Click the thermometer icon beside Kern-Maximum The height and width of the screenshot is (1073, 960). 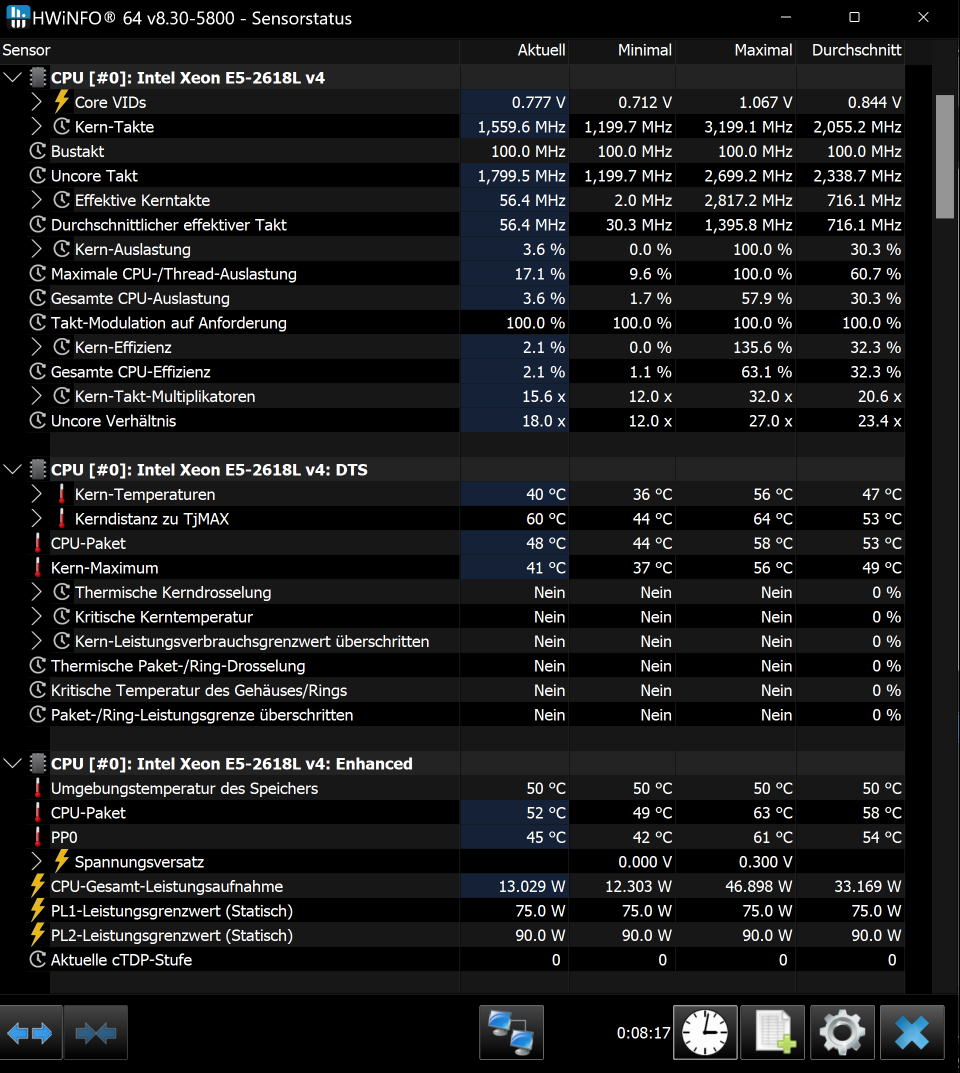(38, 568)
